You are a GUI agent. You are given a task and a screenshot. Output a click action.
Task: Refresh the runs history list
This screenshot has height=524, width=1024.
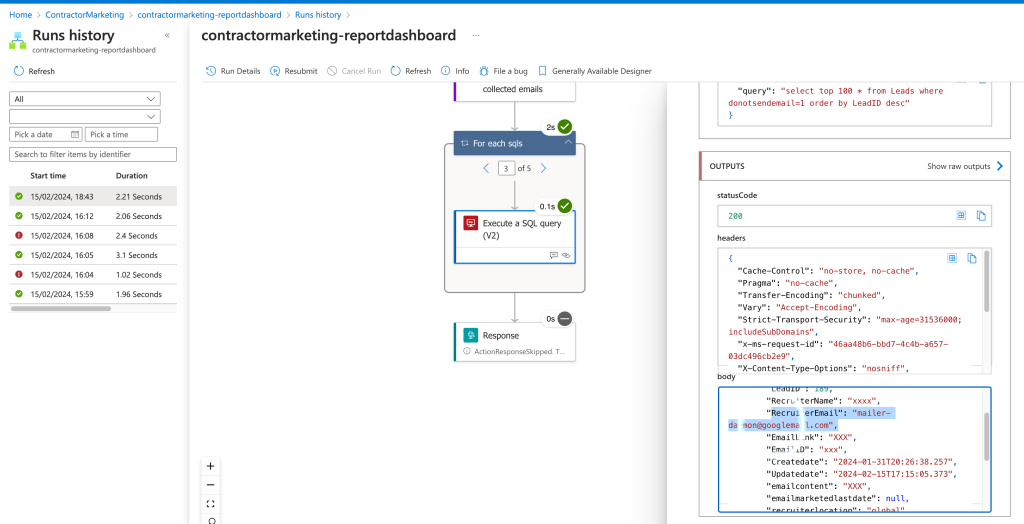tap(34, 71)
